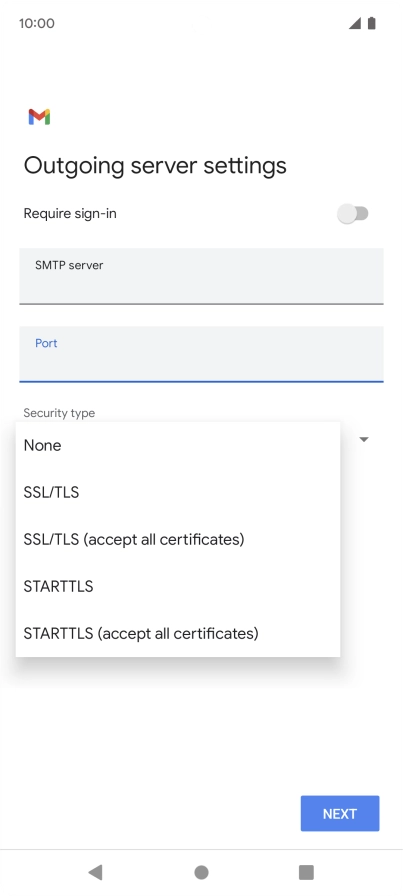
Task: Tap the Home circle navigation button
Action: 201,872
